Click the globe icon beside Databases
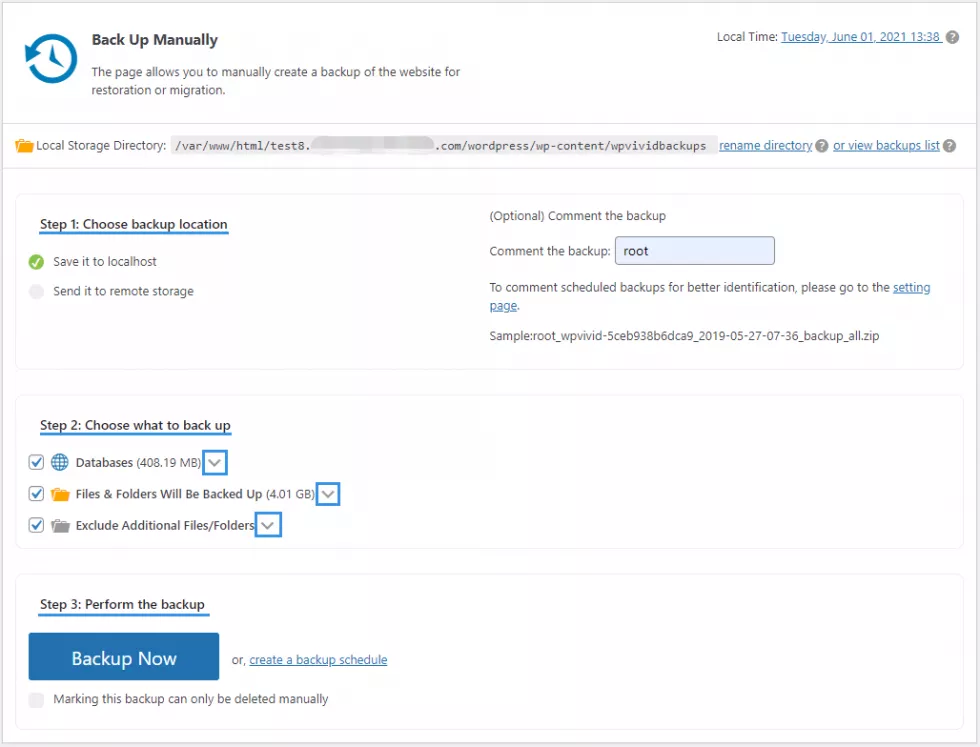The image size is (980, 747). tap(59, 462)
